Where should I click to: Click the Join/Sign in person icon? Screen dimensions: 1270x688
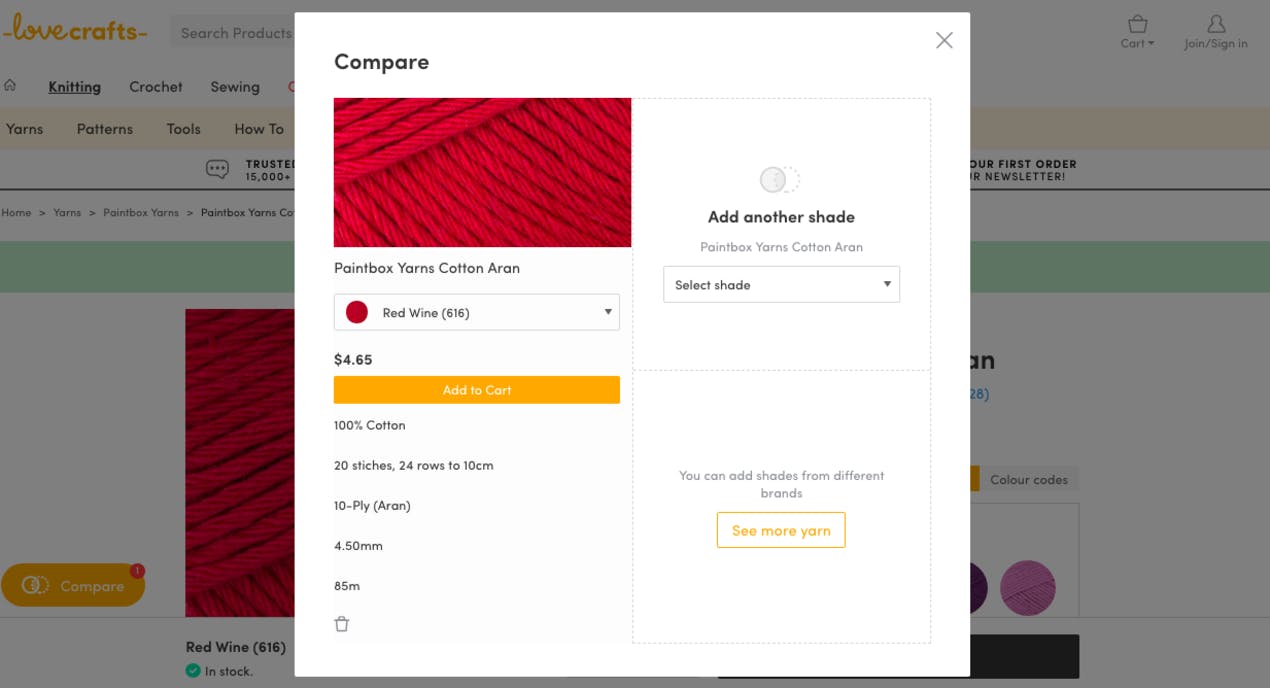pyautogui.click(x=1216, y=24)
